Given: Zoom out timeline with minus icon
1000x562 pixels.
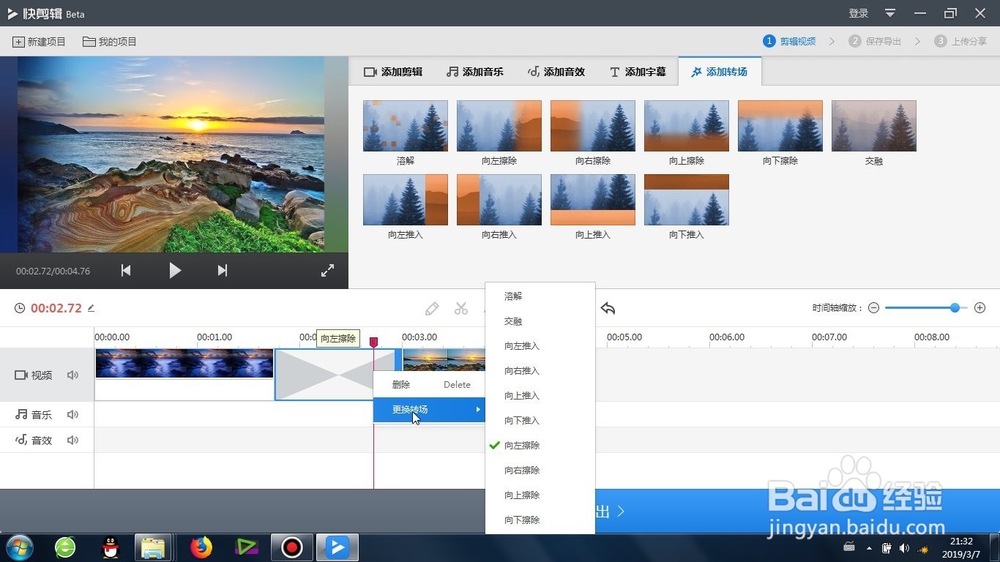Looking at the screenshot, I should [874, 308].
